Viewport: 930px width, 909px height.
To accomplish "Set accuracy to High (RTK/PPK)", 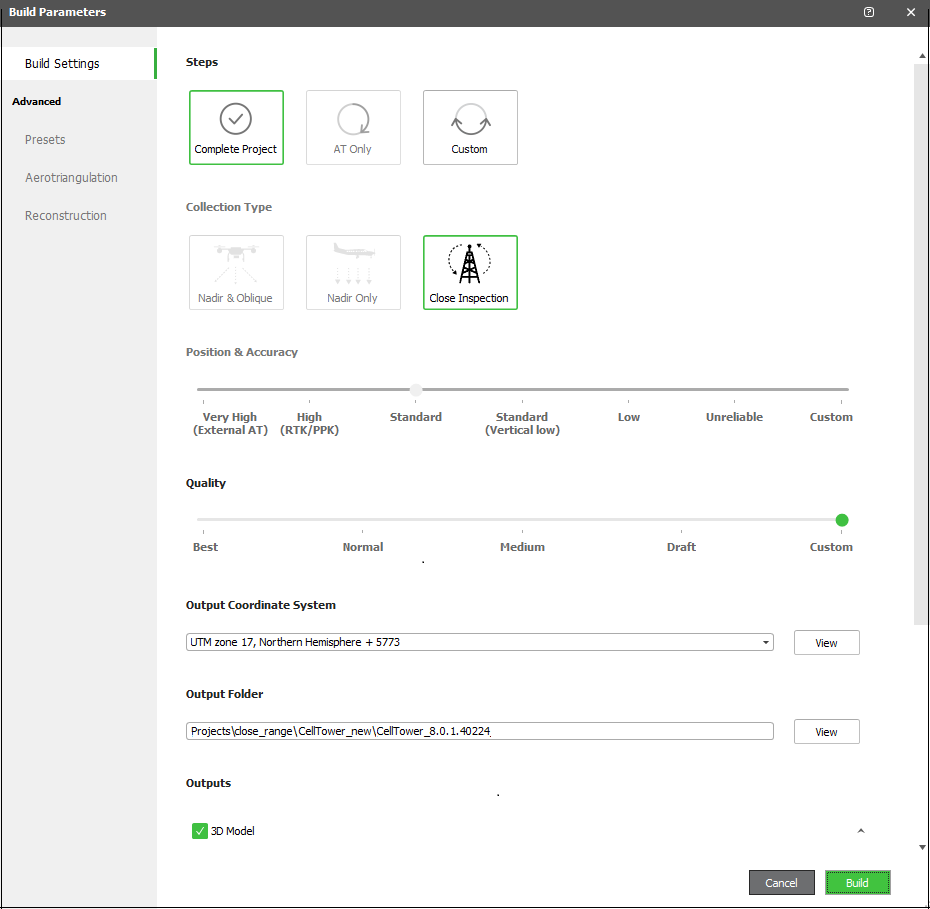I will (309, 390).
